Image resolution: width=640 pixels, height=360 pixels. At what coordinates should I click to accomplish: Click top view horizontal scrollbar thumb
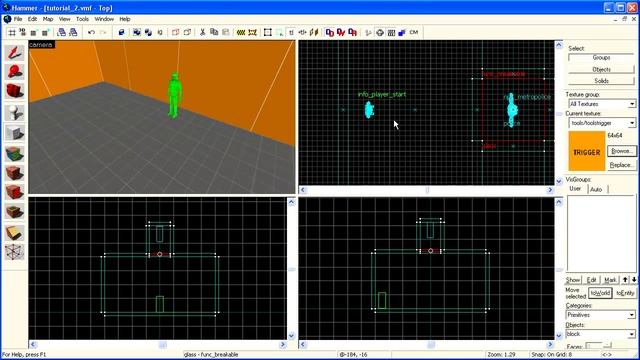pyautogui.click(x=427, y=190)
